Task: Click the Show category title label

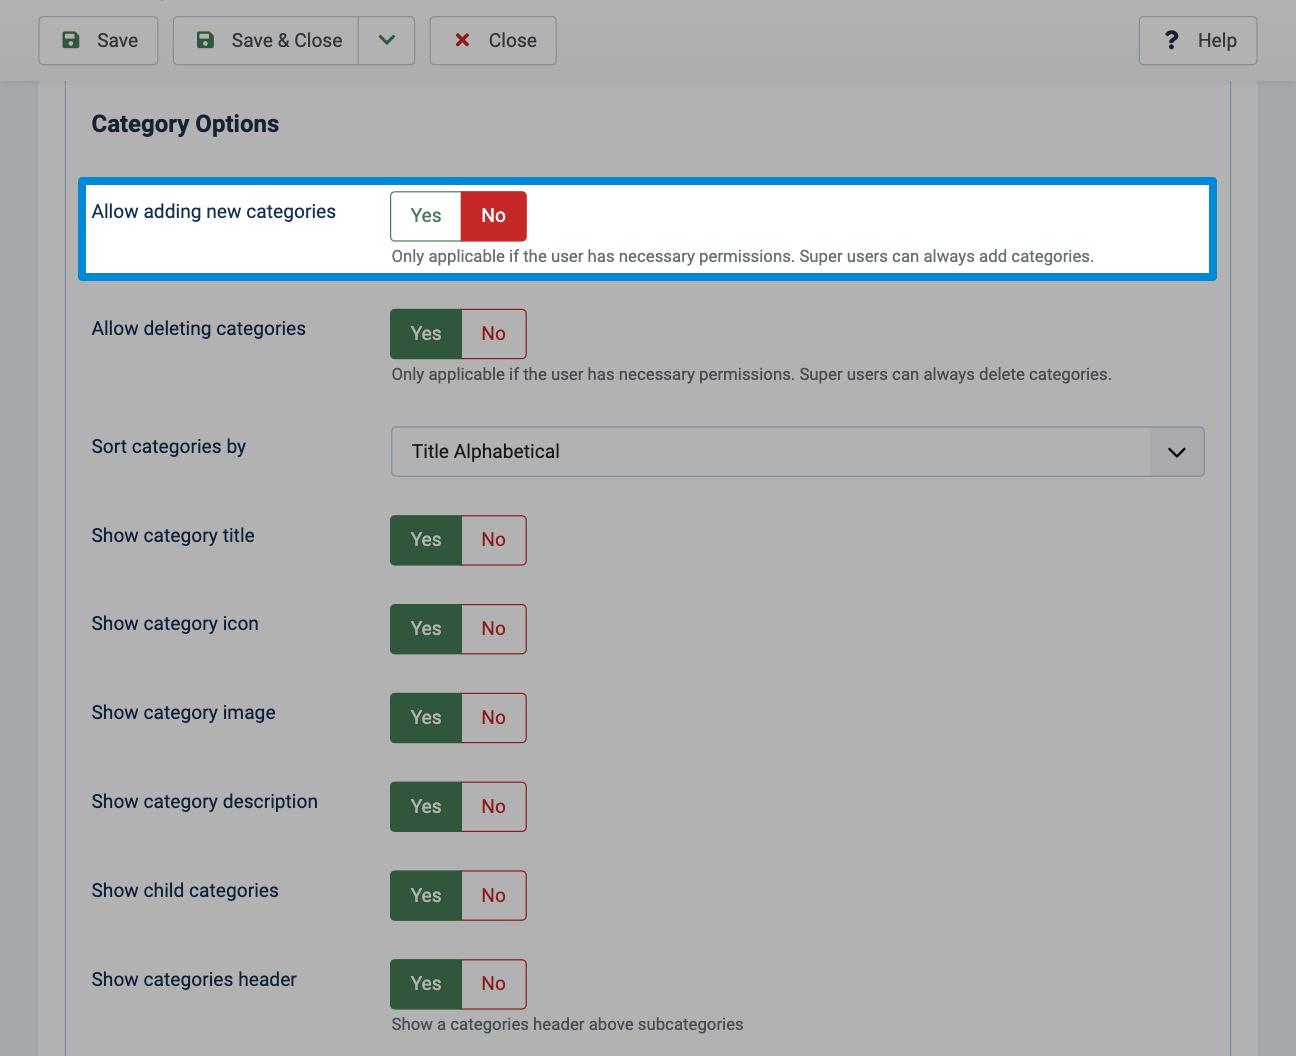Action: [173, 535]
